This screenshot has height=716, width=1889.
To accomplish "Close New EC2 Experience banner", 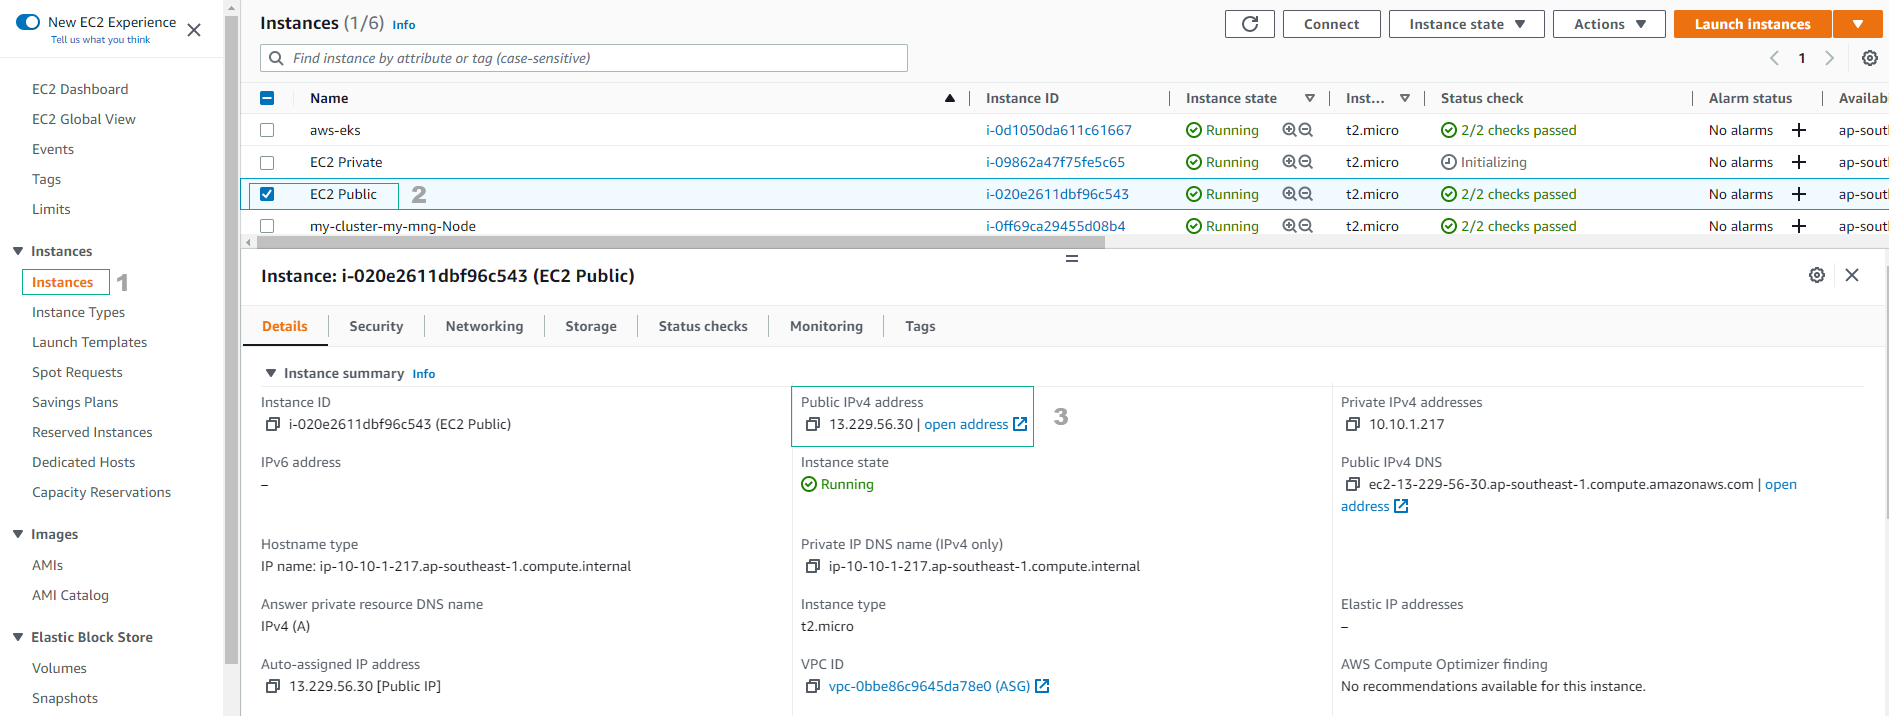I will [x=194, y=30].
